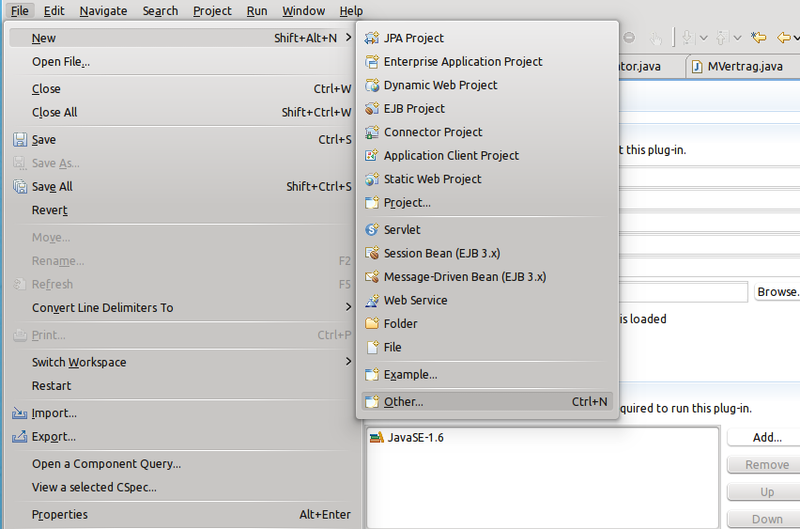Expand Convert Line Delimiters To submenu
Screen dimensions: 800x529
click(x=348, y=308)
